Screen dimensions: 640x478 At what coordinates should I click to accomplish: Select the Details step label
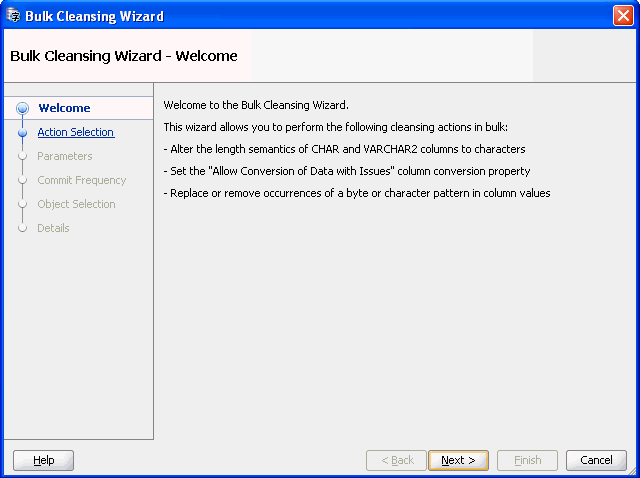[x=54, y=228]
